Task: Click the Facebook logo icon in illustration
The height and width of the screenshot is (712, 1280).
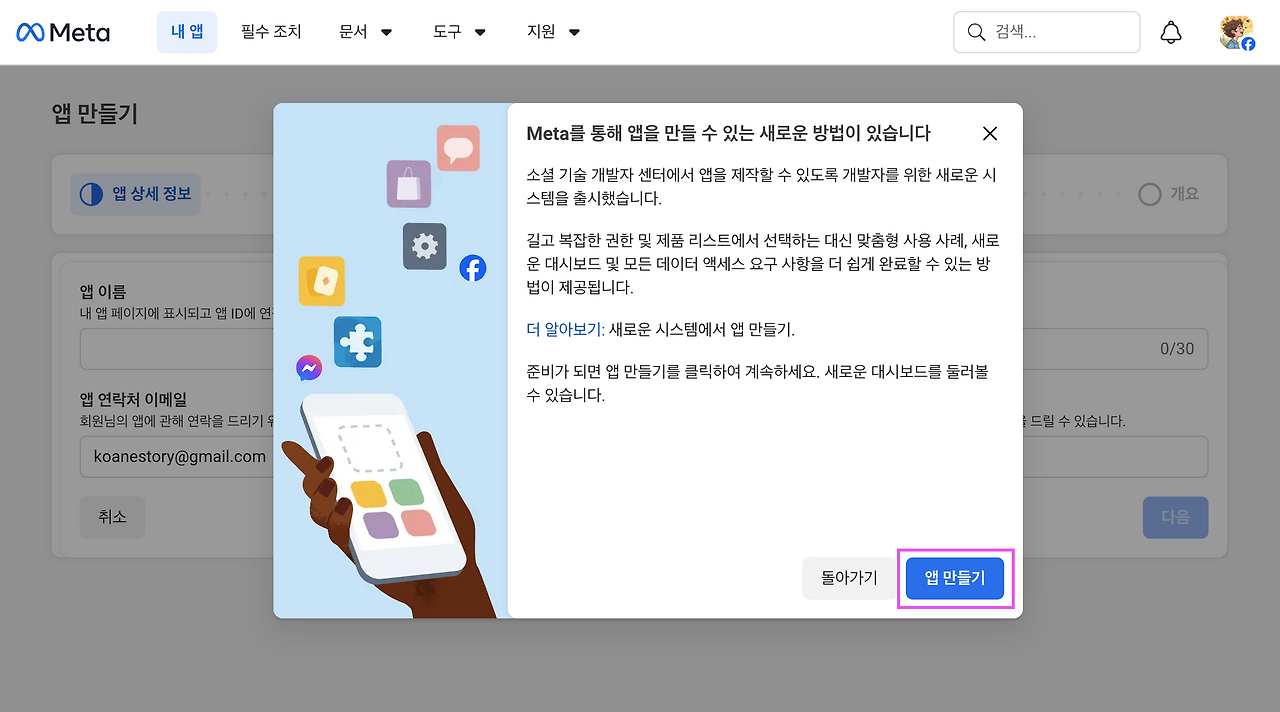Action: [472, 267]
